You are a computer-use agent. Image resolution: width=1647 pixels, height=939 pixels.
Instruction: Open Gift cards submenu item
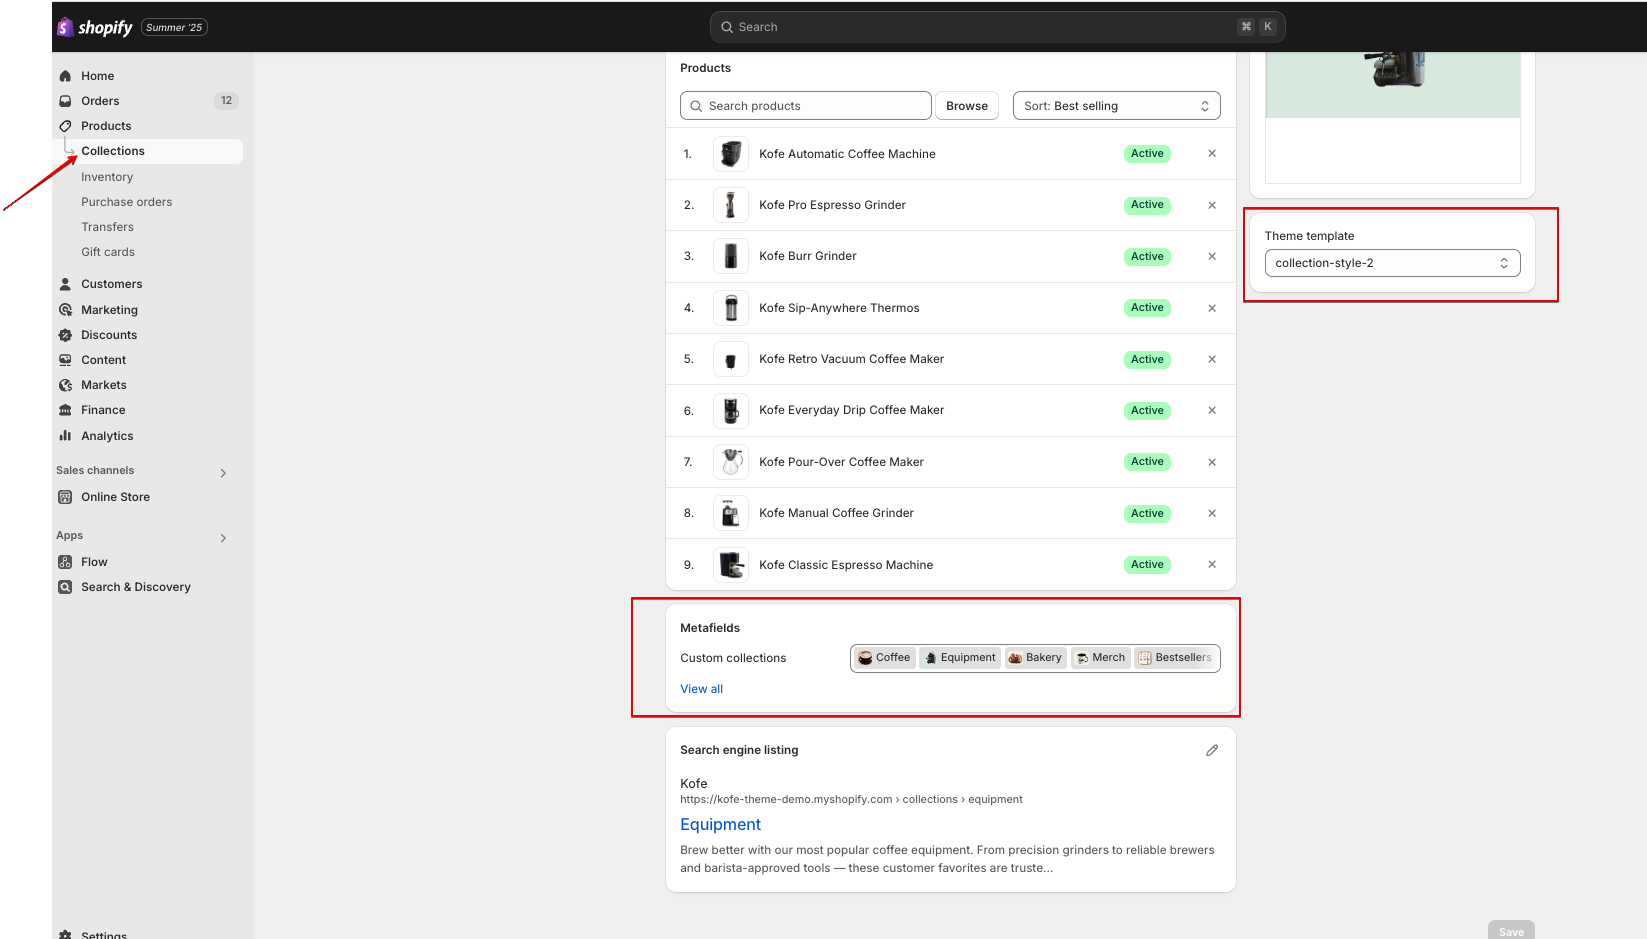tap(108, 252)
